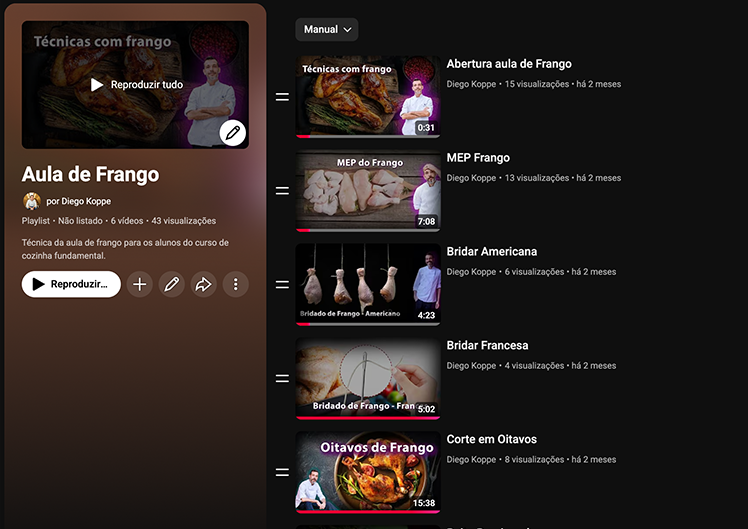Screen dimensions: 748x529
Task: Click por Diego Koppe author link
Action: [79, 201]
